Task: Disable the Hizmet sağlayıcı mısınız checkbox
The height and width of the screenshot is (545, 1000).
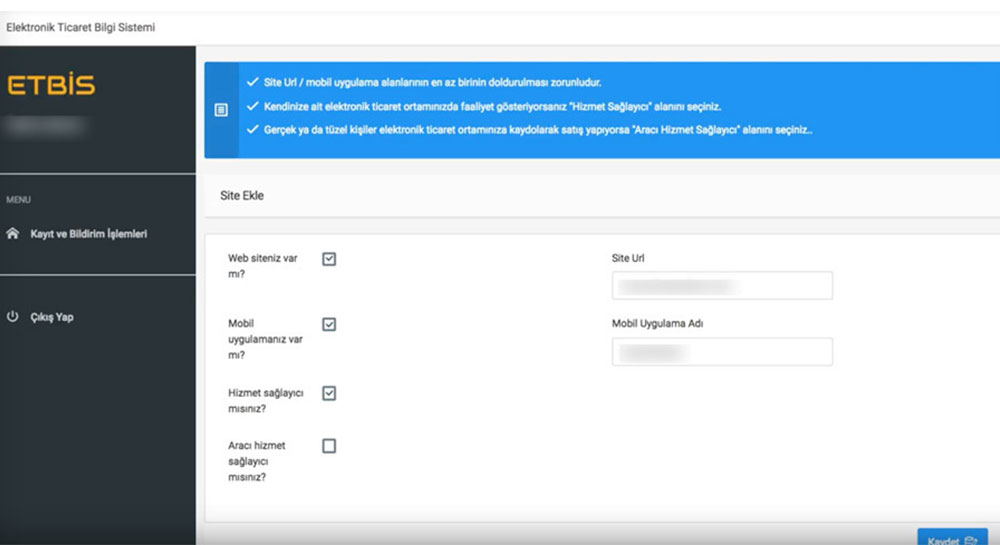Action: click(329, 393)
